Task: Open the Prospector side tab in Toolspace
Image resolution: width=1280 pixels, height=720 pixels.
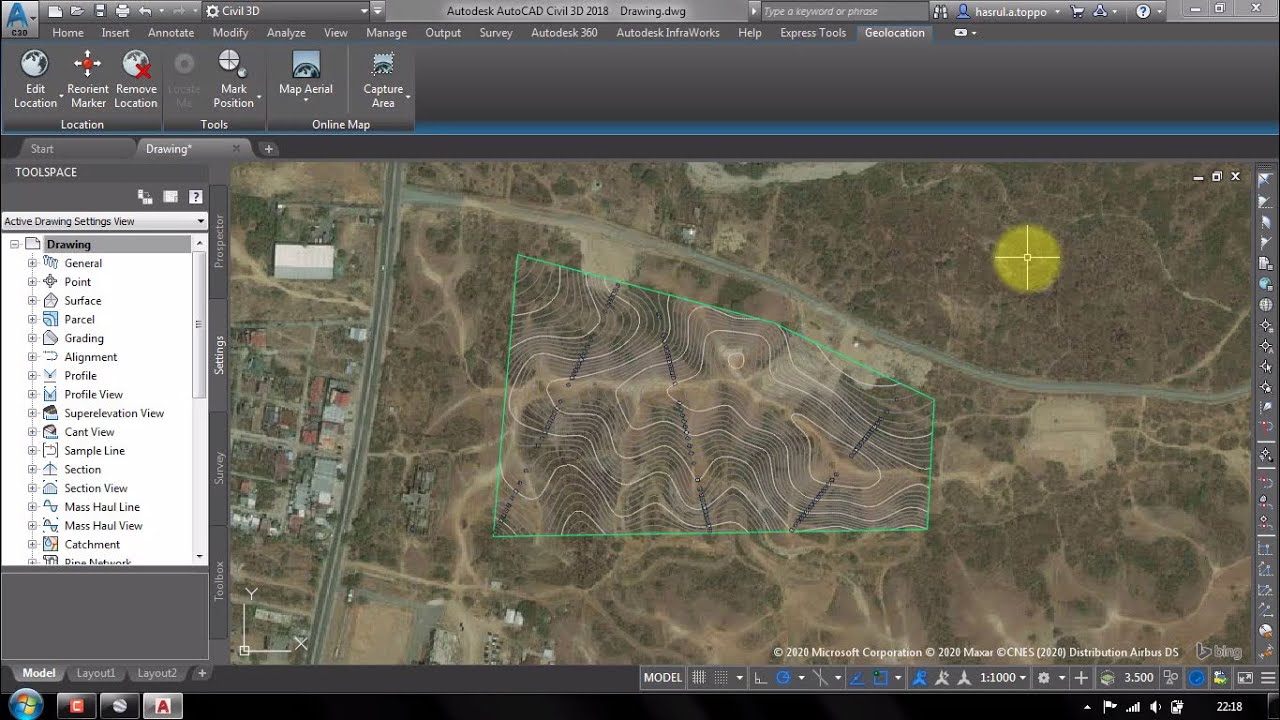Action: [220, 241]
